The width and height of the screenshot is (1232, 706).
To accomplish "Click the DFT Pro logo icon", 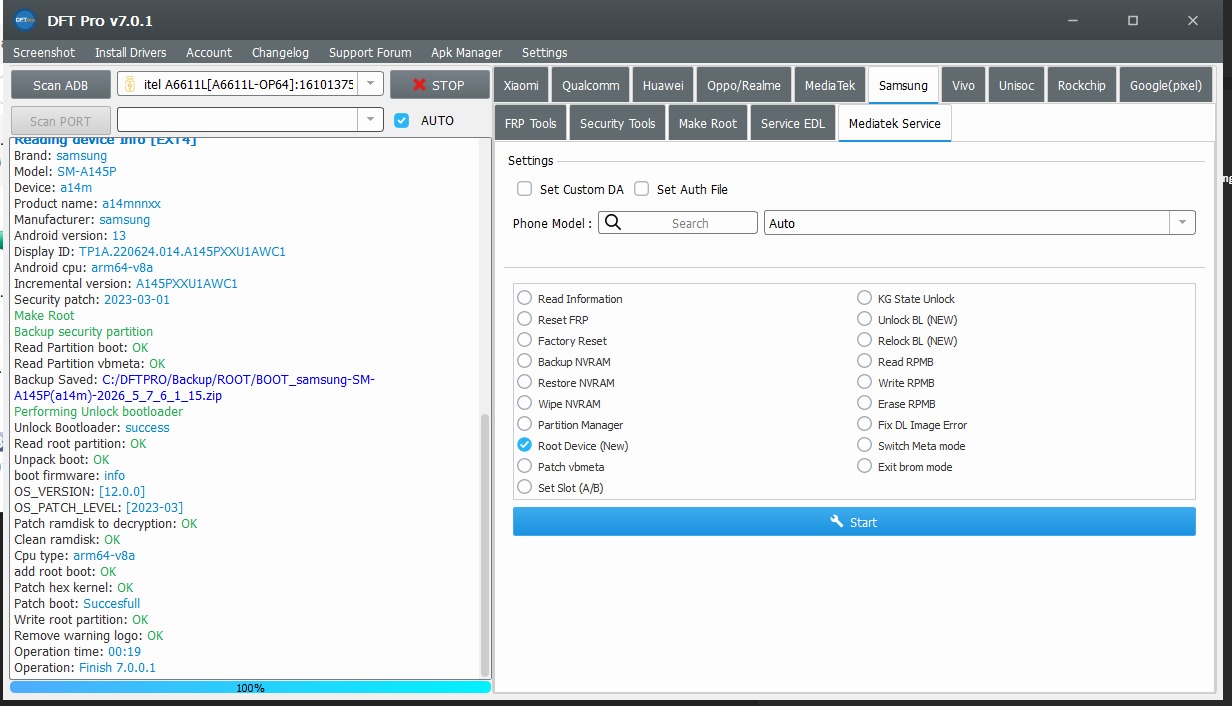I will (x=25, y=20).
